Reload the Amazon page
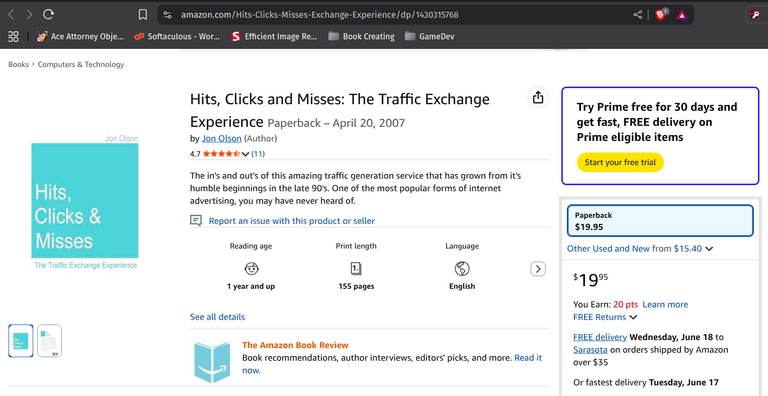The height and width of the screenshot is (396, 768). click(48, 15)
